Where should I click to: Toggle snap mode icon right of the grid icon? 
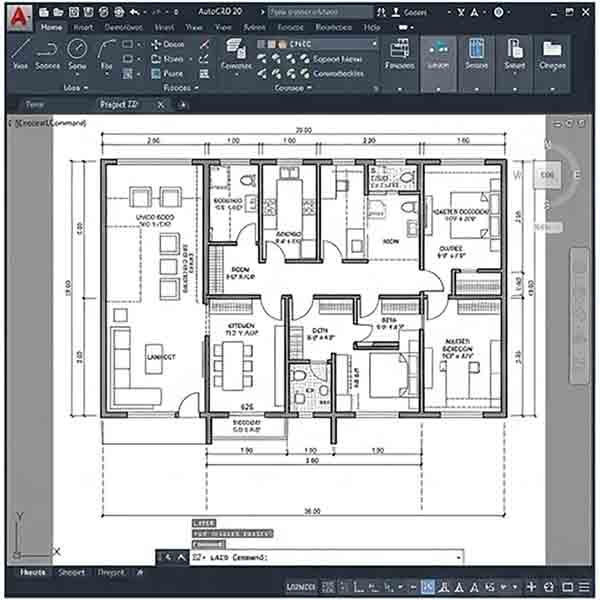(343, 587)
